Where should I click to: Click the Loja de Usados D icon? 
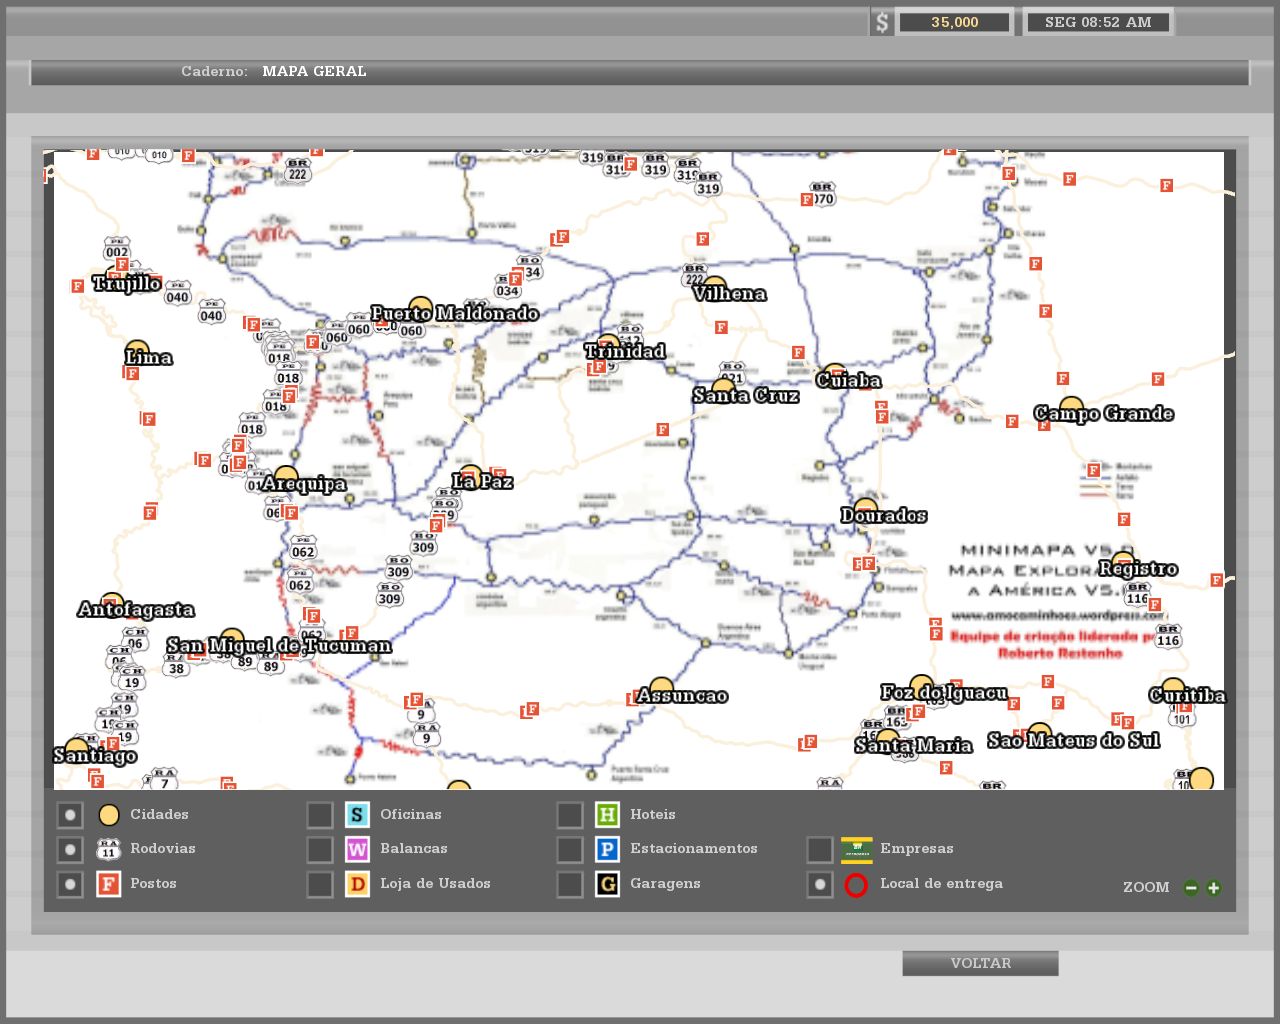357,884
